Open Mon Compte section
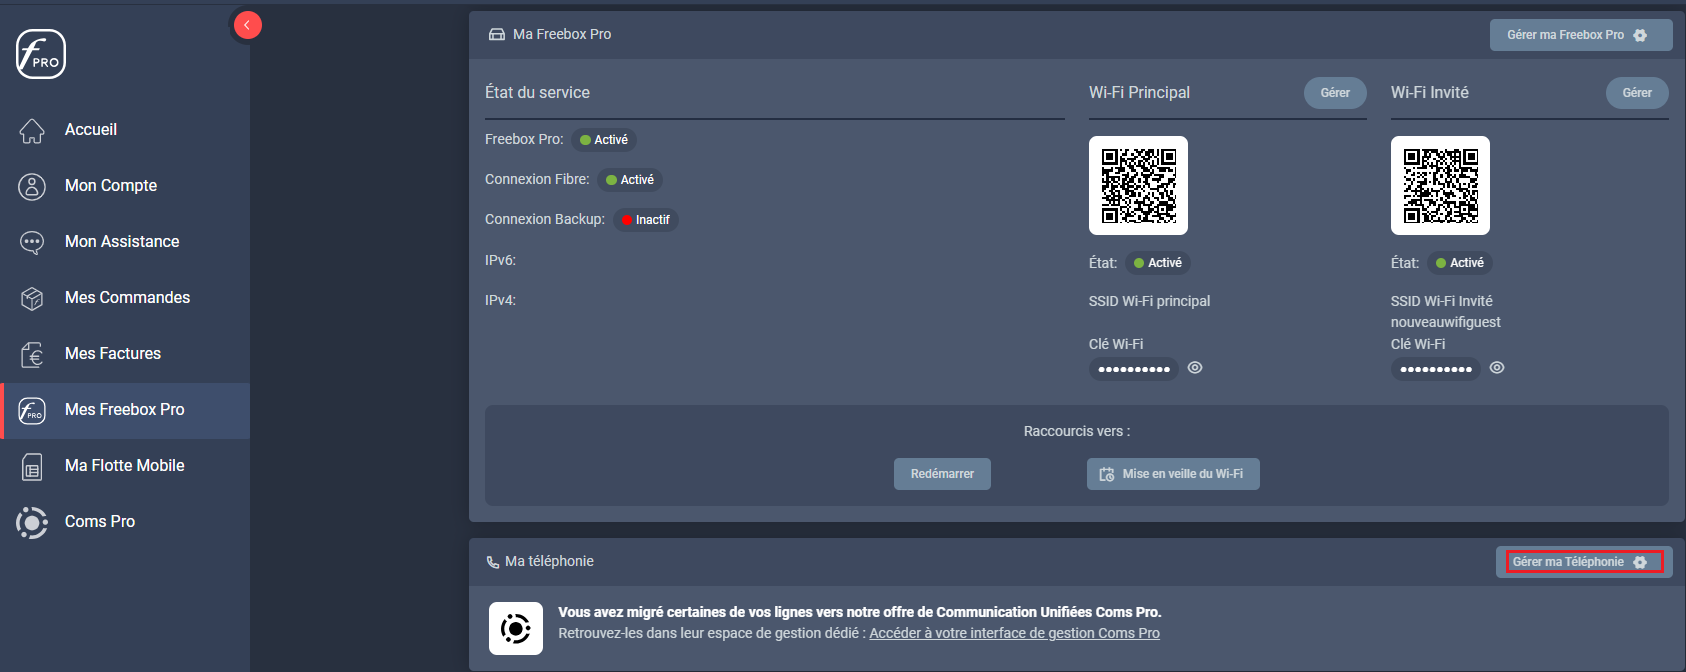The image size is (1686, 672). (x=111, y=186)
